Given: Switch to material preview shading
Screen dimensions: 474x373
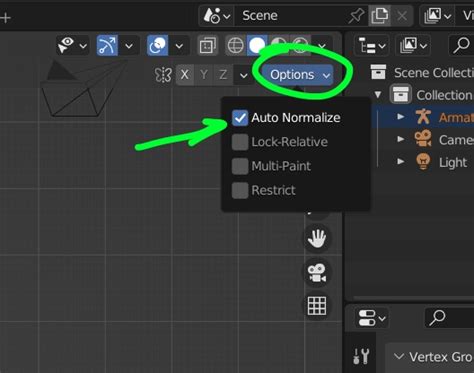Looking at the screenshot, I should click(x=278, y=45).
